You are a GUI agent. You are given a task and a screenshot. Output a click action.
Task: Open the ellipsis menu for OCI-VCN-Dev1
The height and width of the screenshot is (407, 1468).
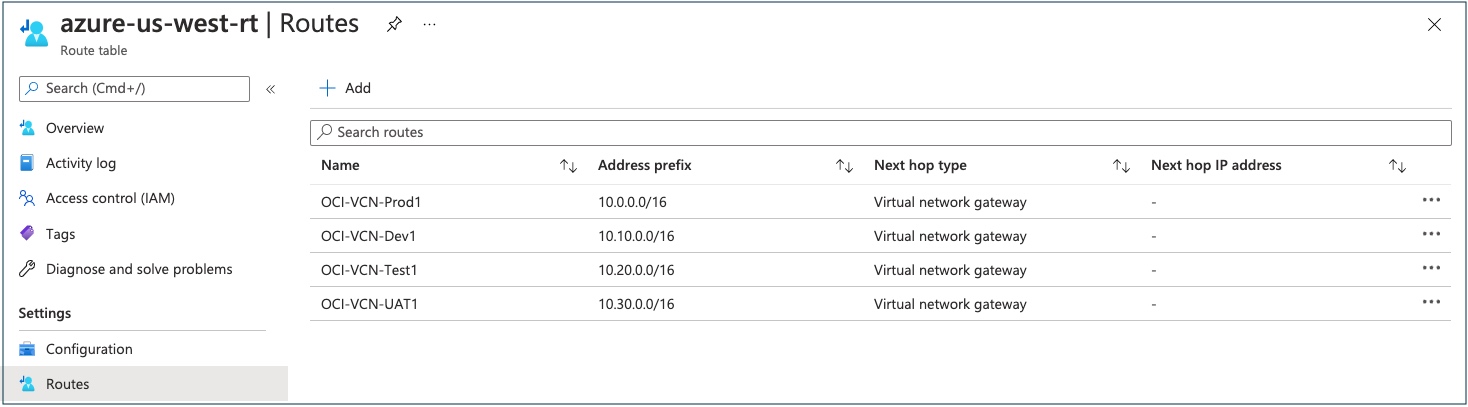coord(1431,234)
